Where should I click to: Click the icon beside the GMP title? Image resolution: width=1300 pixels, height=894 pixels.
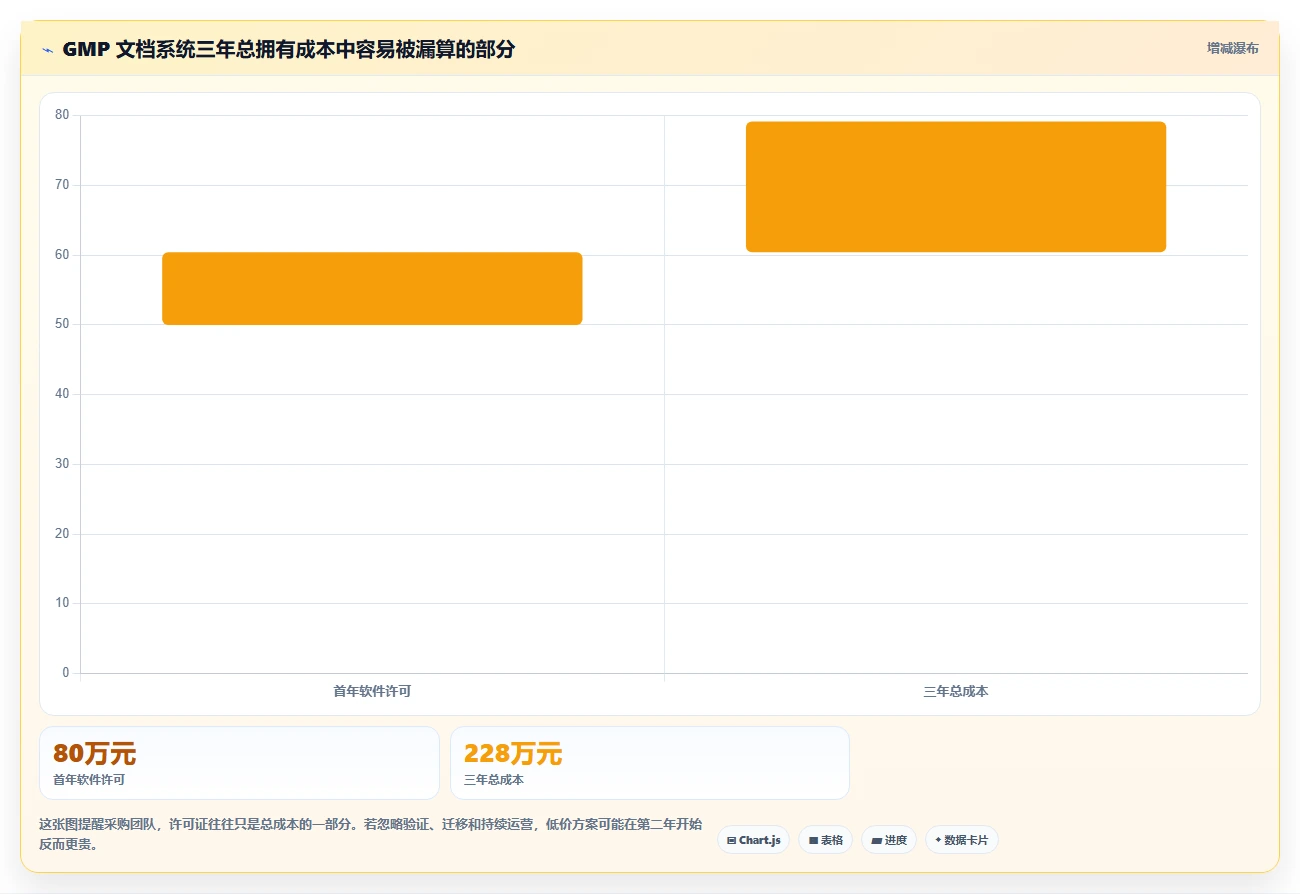pos(47,50)
